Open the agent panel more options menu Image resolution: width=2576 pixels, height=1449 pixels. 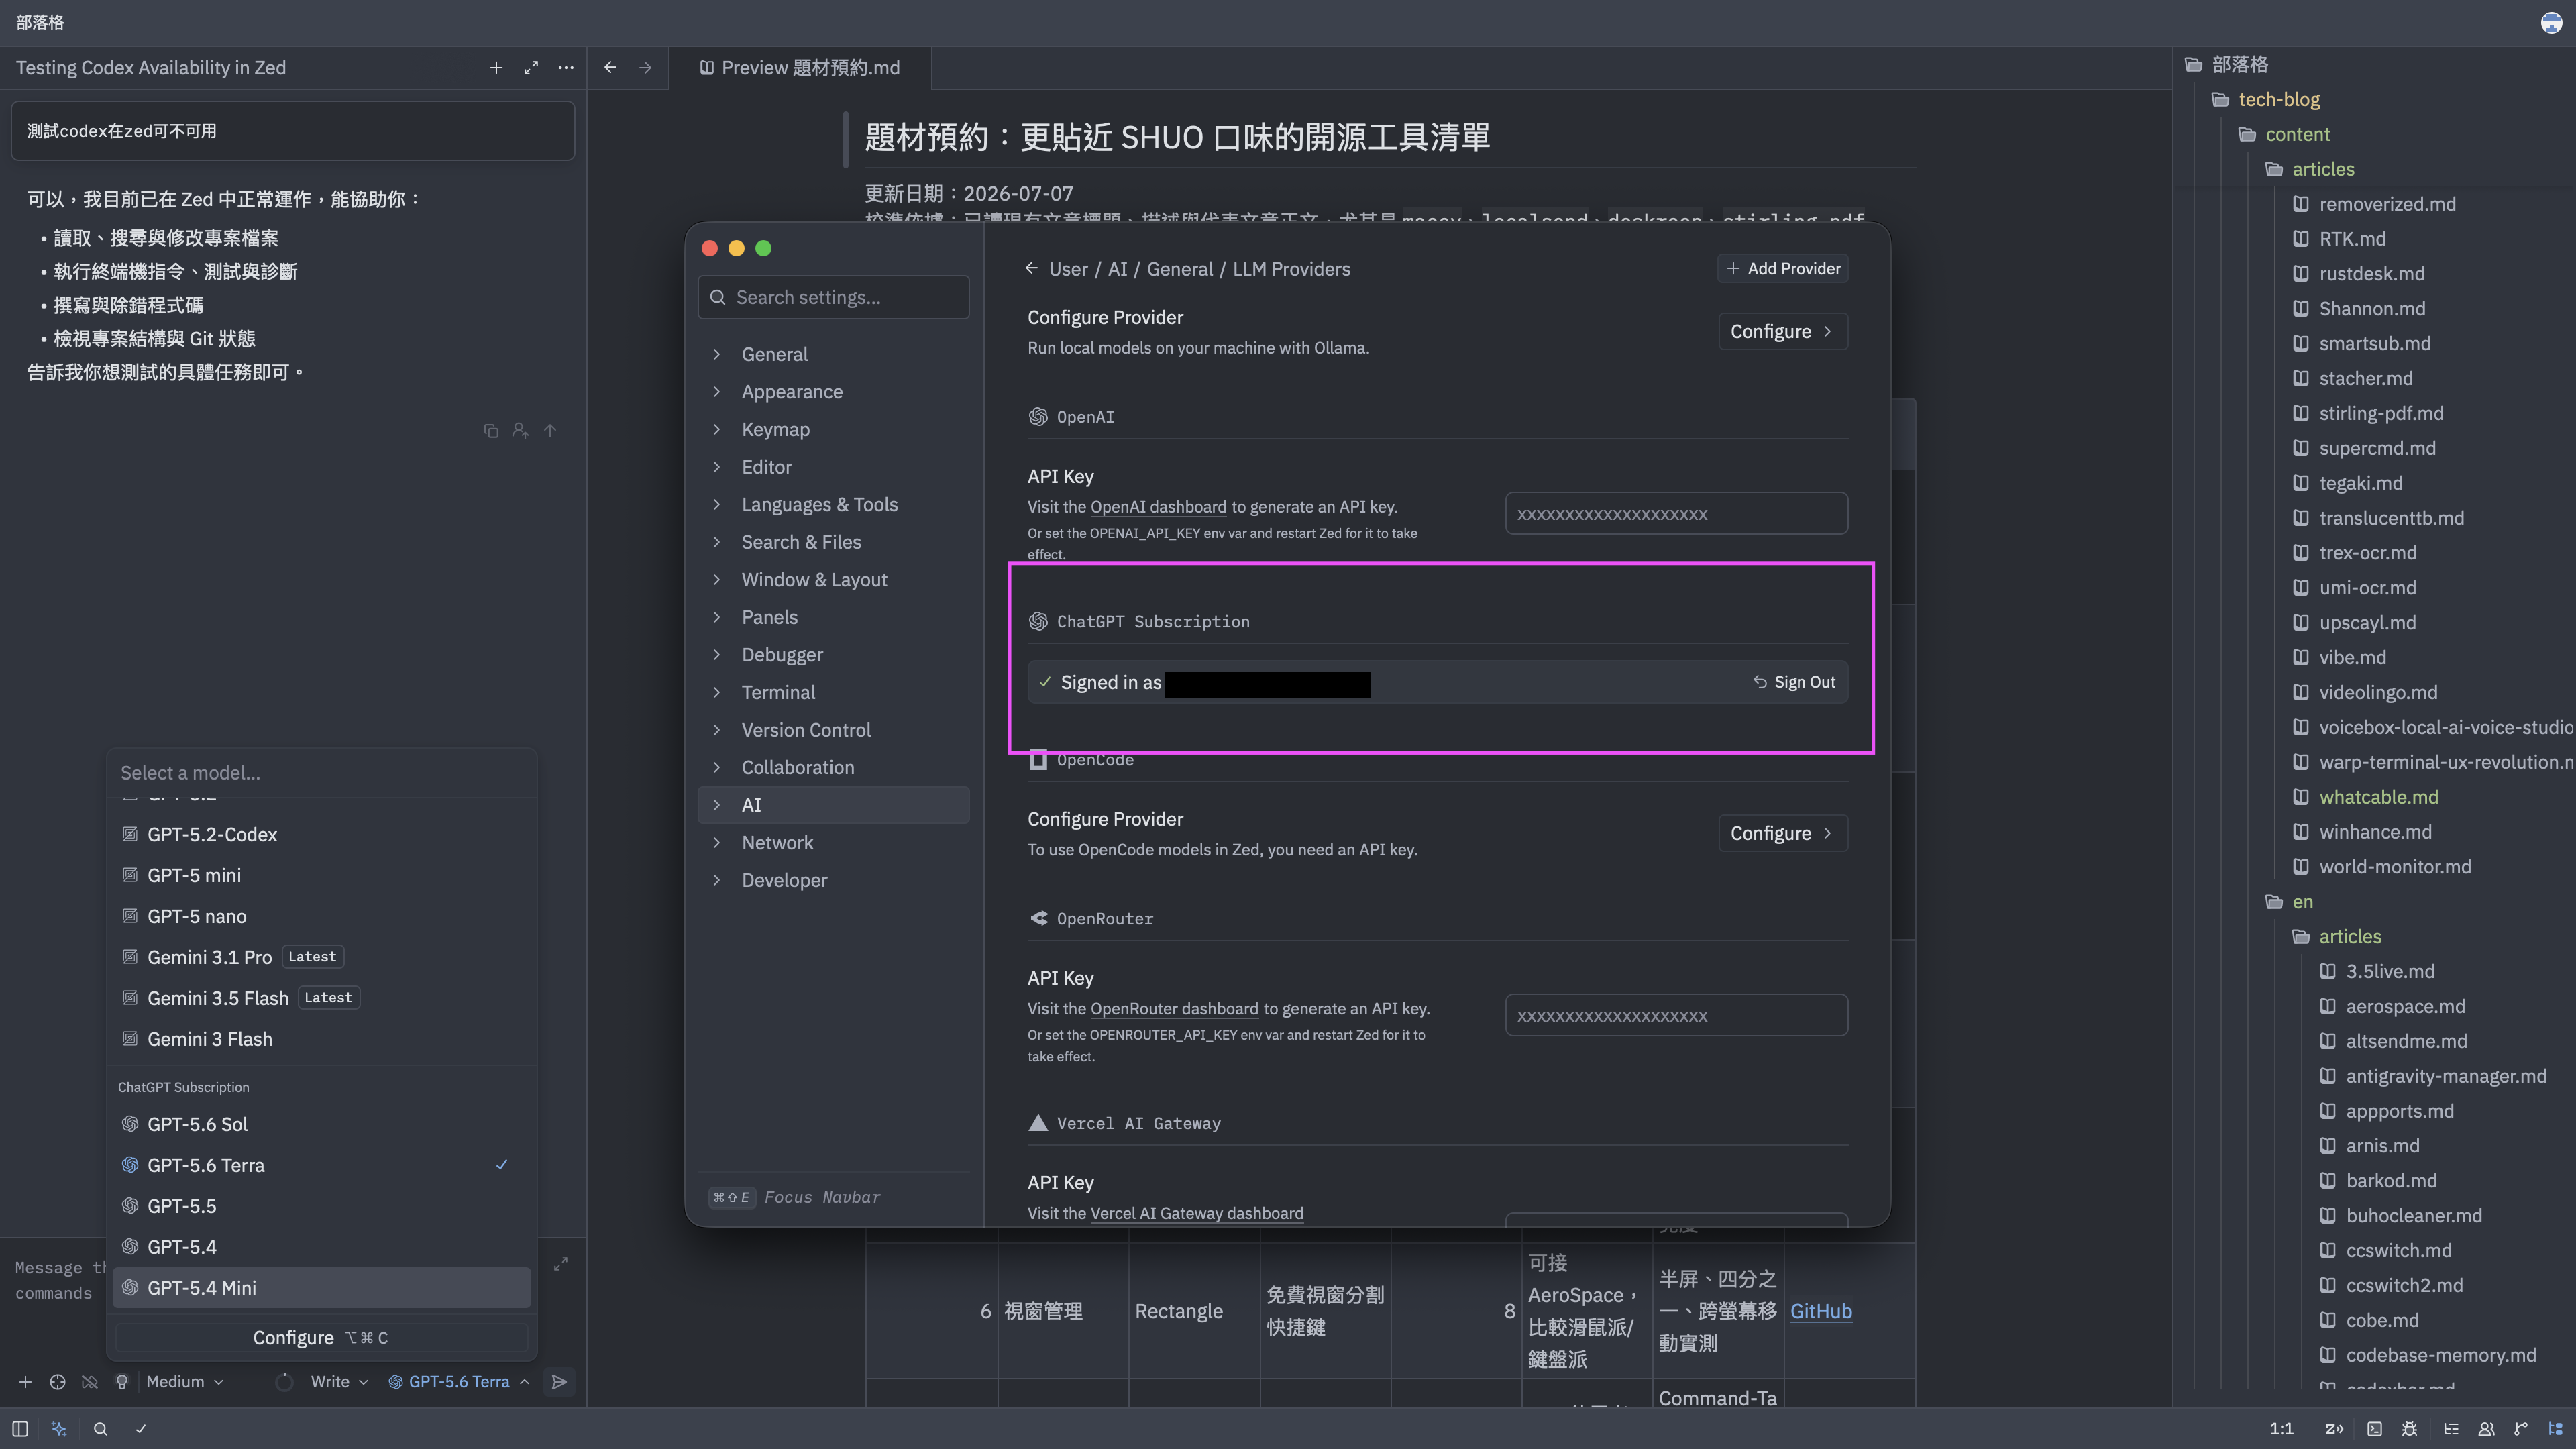[x=566, y=67]
